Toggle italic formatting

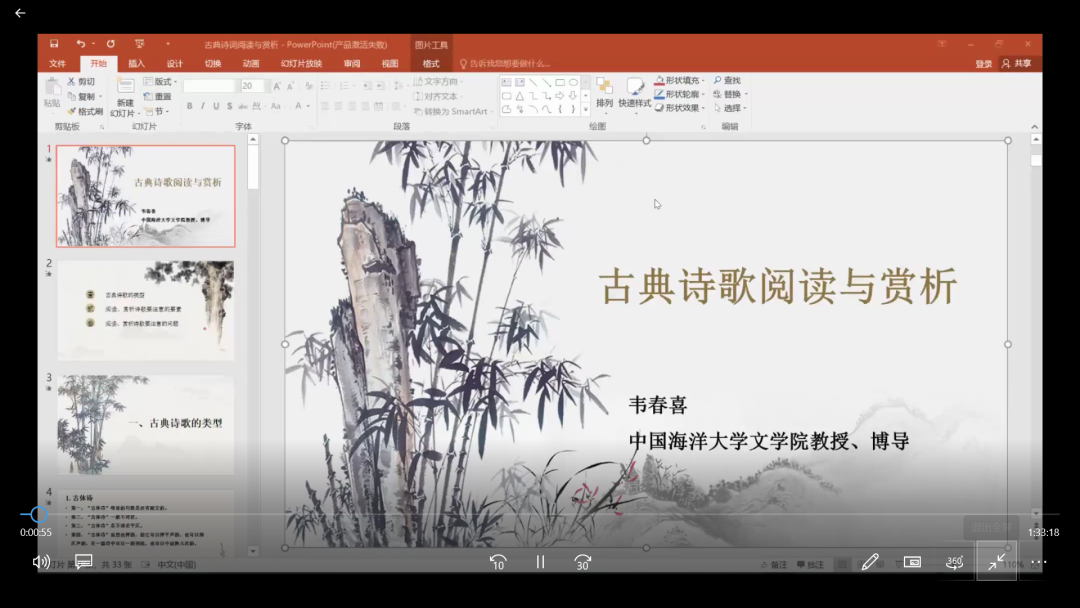(203, 106)
